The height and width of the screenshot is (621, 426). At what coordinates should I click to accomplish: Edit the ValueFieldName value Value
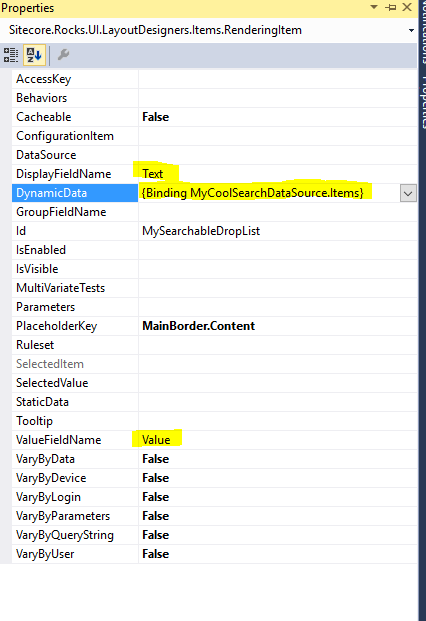tap(156, 440)
